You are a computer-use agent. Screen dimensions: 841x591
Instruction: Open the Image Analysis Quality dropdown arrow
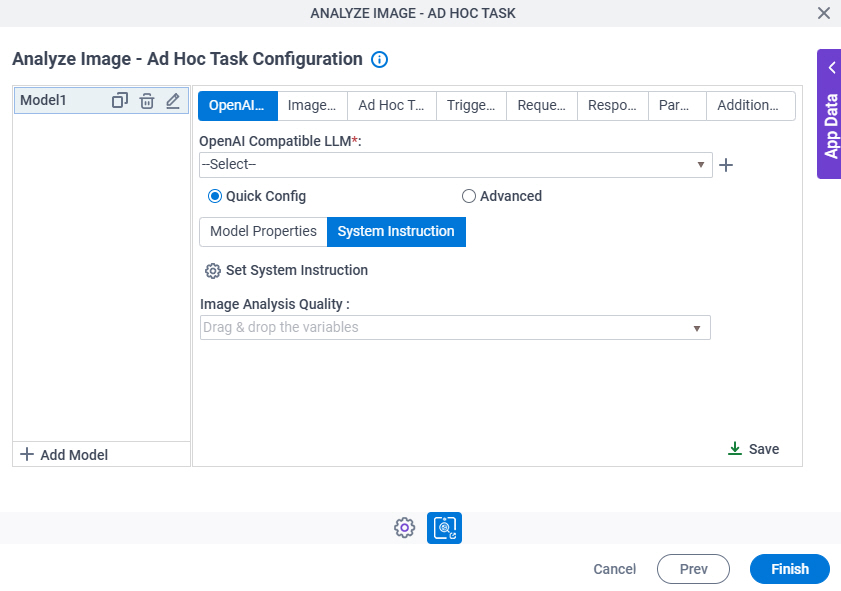click(x=697, y=328)
